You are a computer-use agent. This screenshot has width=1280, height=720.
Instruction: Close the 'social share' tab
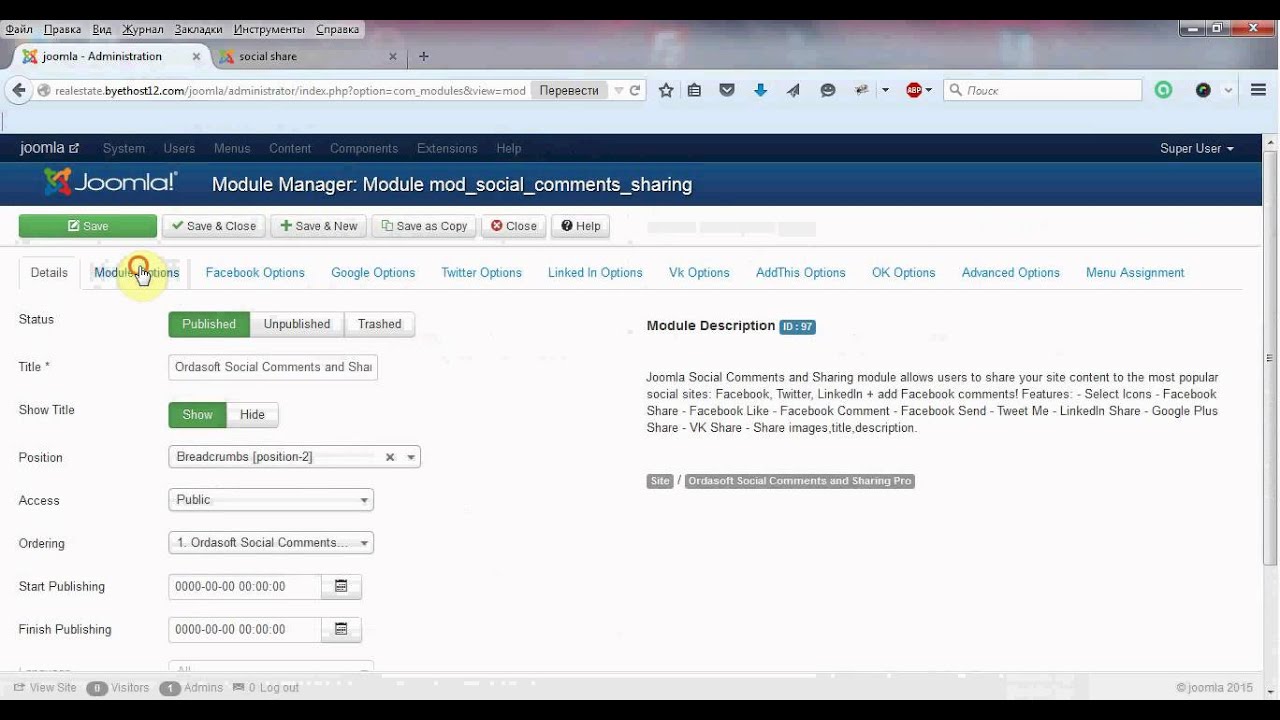pos(393,57)
